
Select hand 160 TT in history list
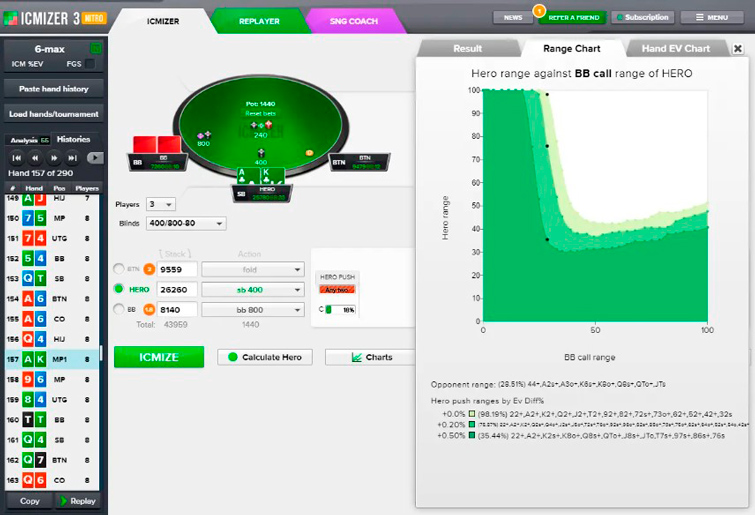pyautogui.click(x=52, y=420)
